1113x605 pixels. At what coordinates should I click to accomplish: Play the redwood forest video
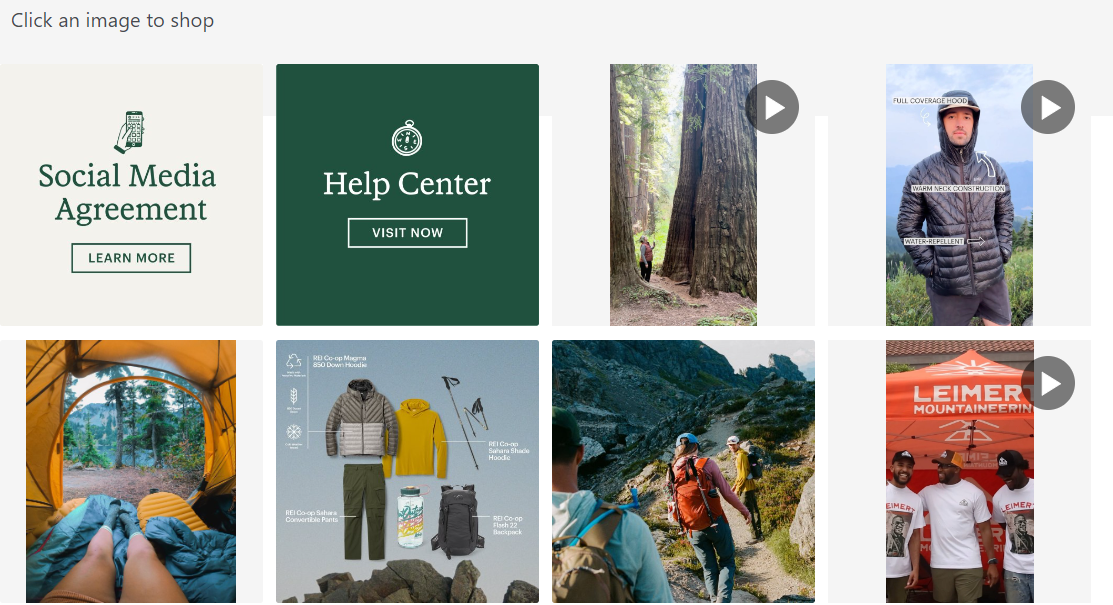(772, 107)
